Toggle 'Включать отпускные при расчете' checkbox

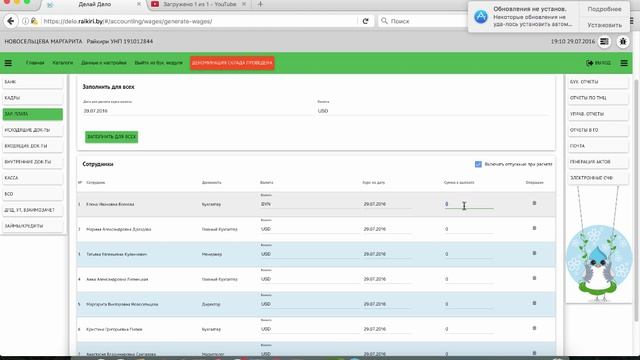(478, 164)
